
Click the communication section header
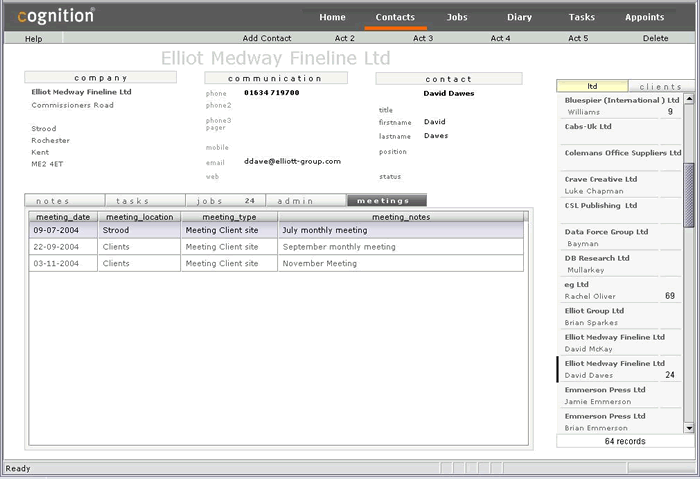click(276, 78)
